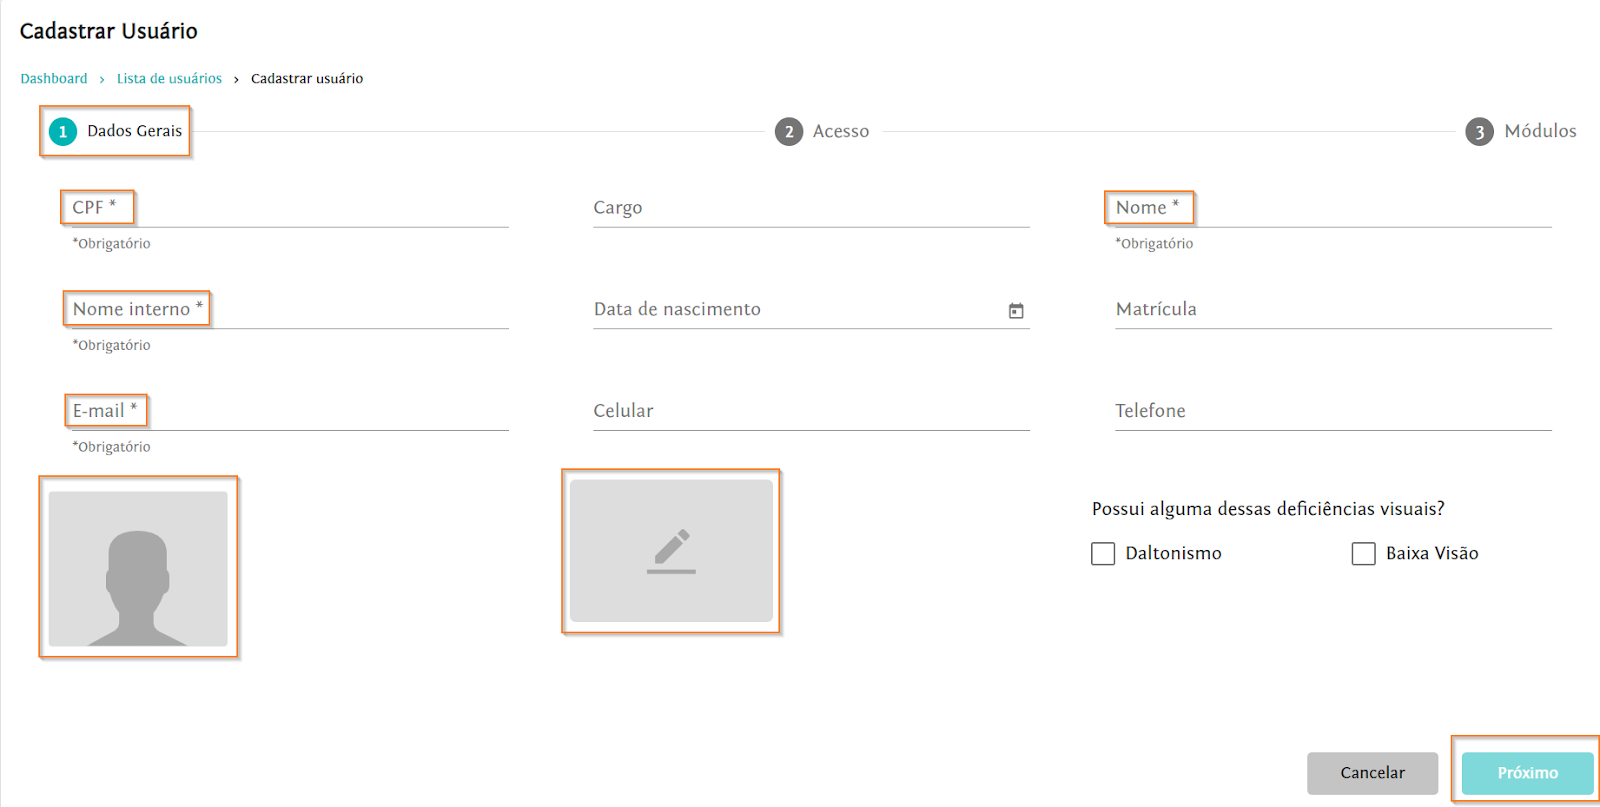Check the Baixa Visão checkbox

(x=1363, y=554)
